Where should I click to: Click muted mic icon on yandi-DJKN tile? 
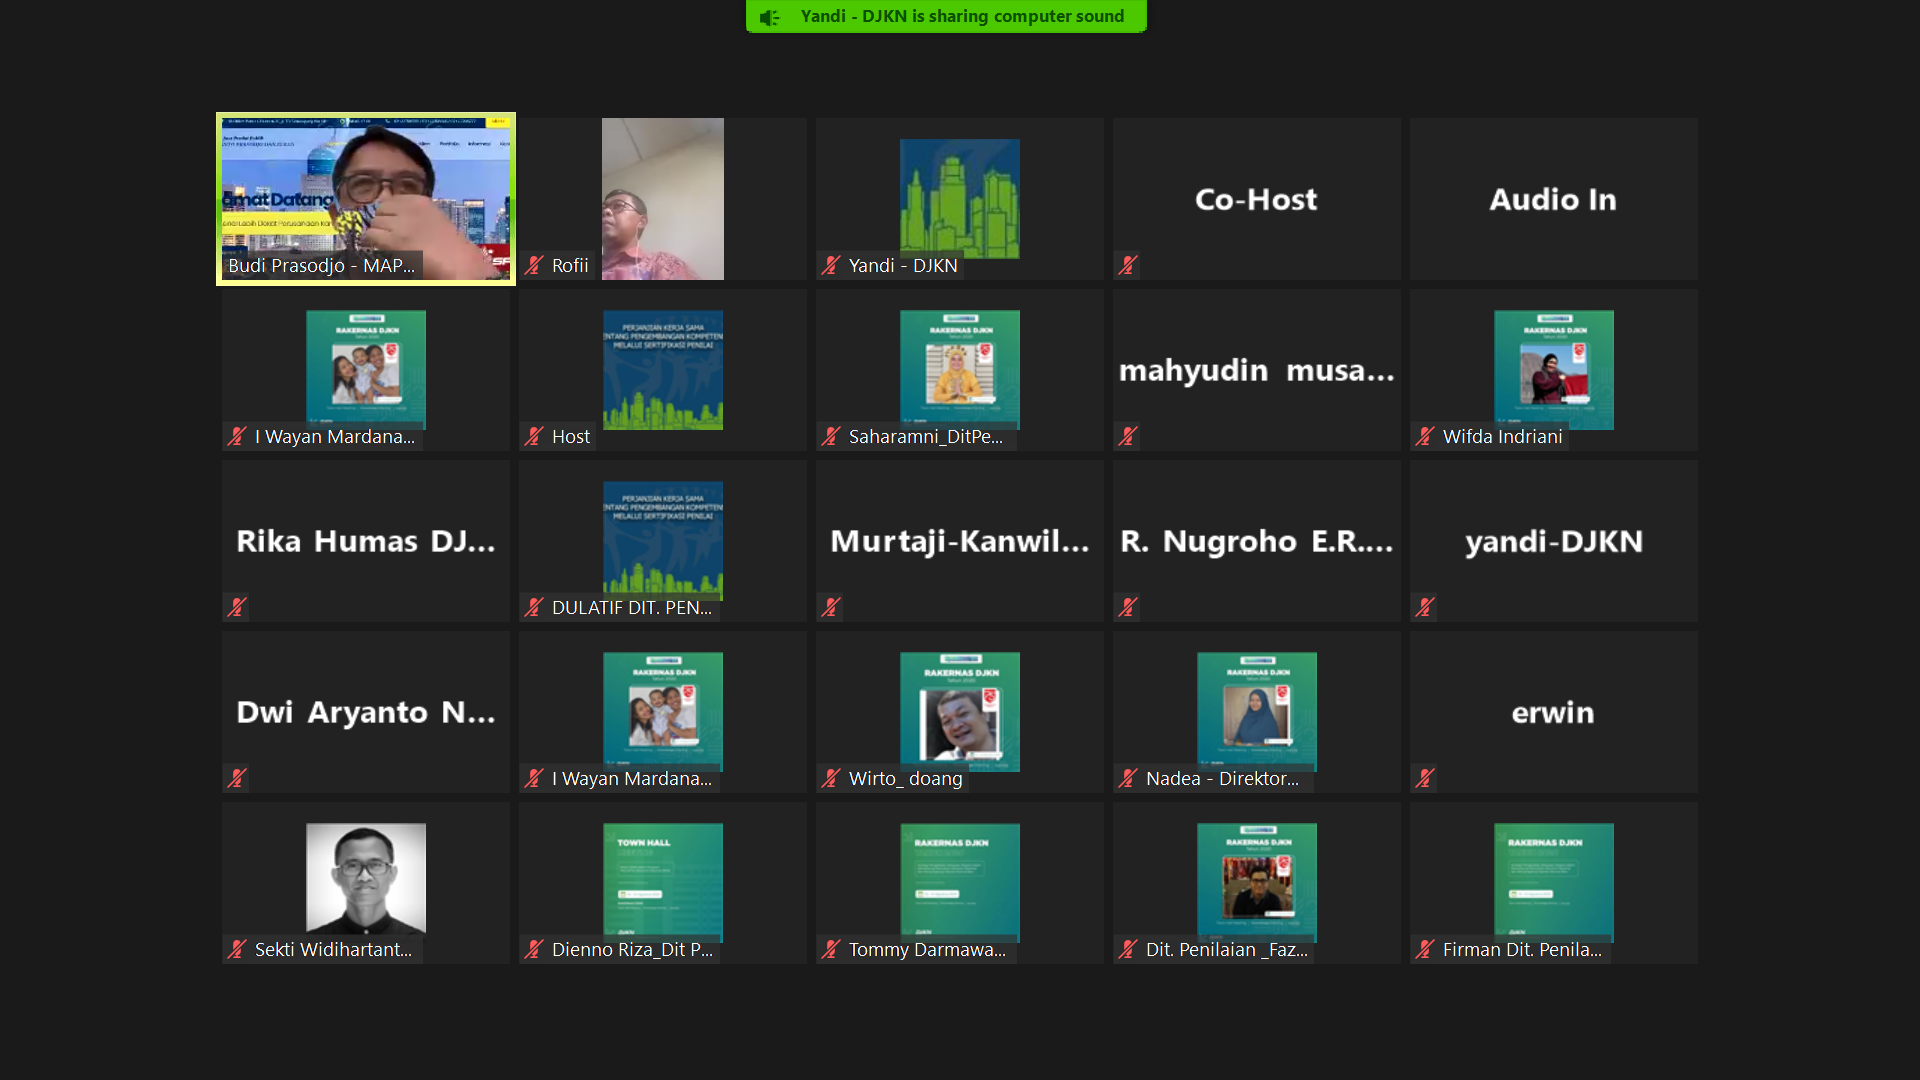tap(1425, 607)
